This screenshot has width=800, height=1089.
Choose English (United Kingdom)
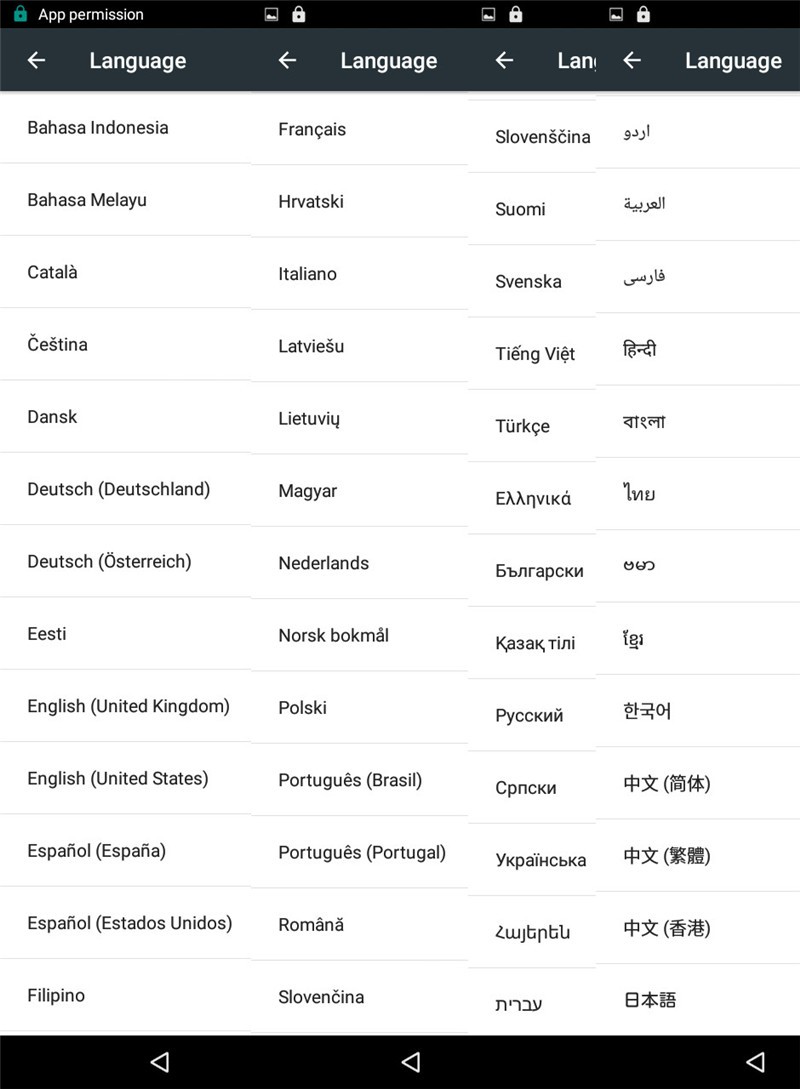tap(128, 706)
